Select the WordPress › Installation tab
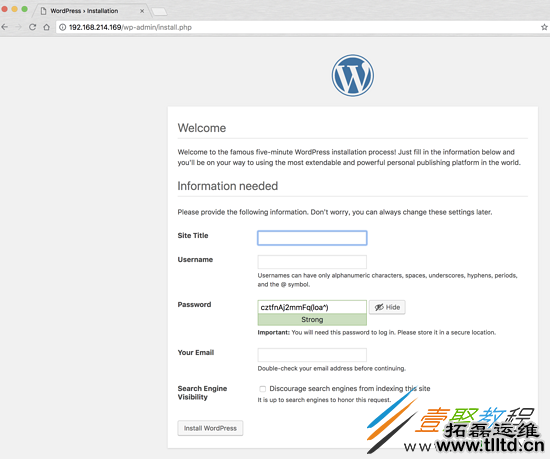550x459 pixels. (x=91, y=11)
